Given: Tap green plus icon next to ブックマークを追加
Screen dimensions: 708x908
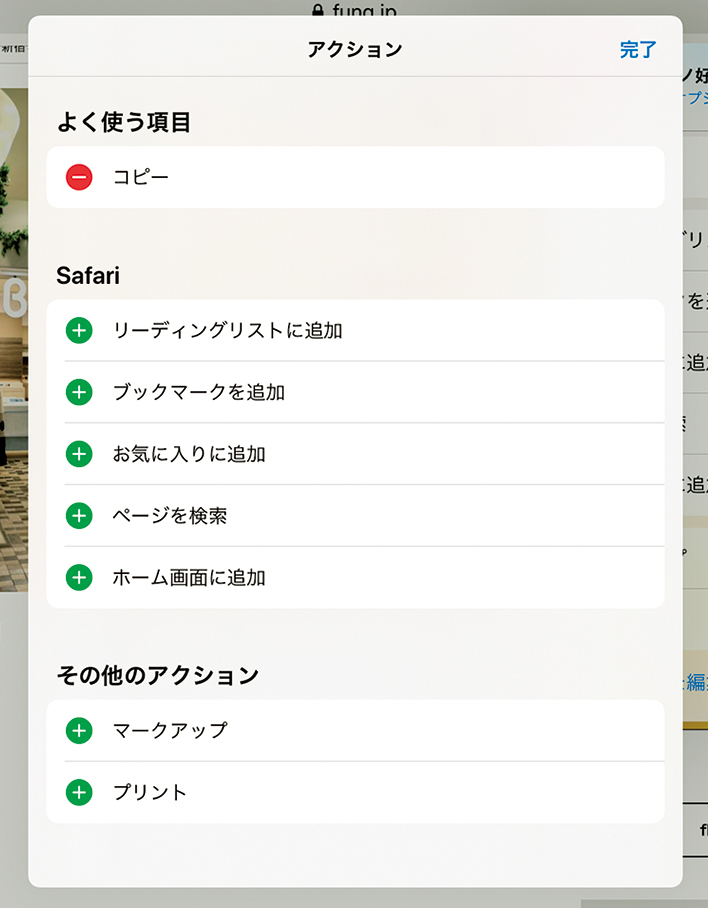Looking at the screenshot, I should tap(79, 392).
